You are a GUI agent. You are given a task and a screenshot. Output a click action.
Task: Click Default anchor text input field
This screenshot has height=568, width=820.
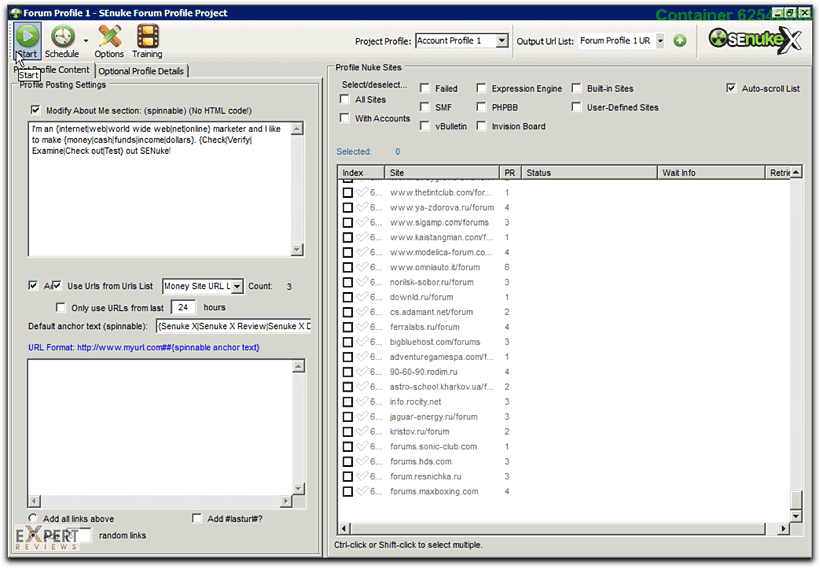[234, 326]
